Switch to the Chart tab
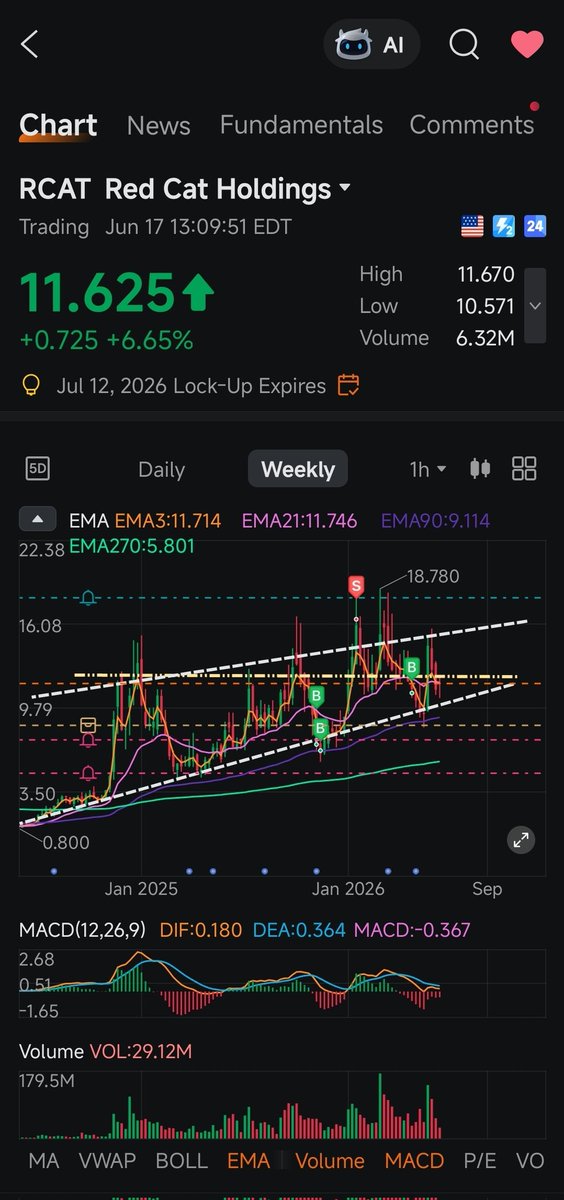 pos(58,125)
